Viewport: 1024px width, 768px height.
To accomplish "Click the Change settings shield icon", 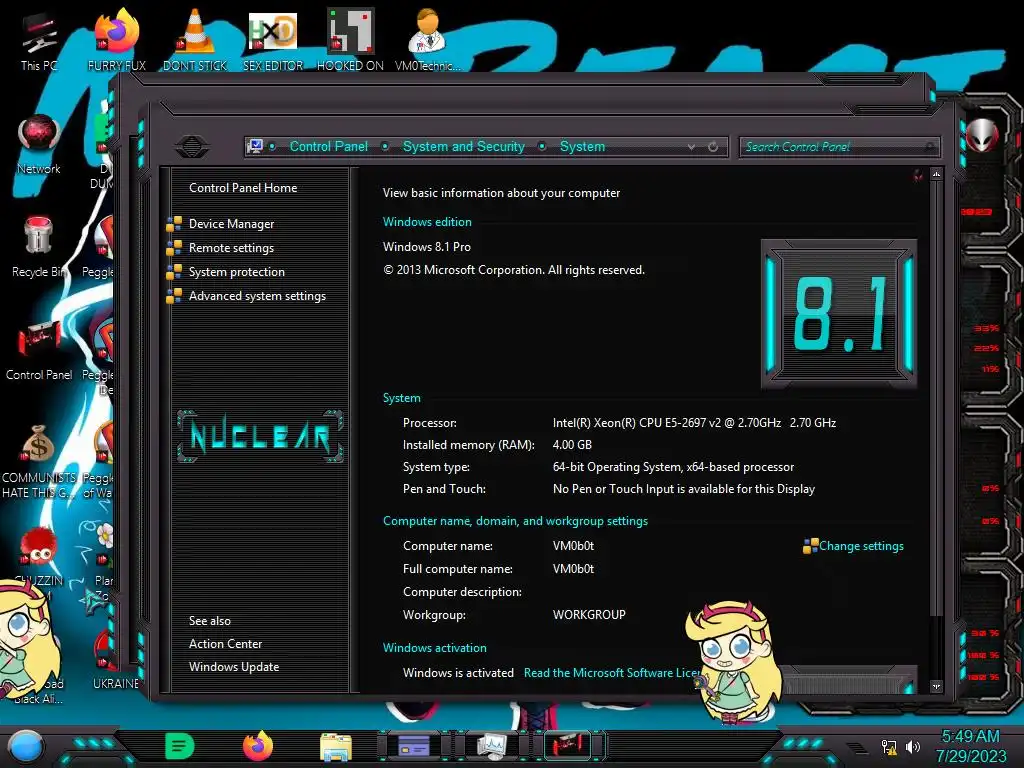I will click(x=810, y=546).
